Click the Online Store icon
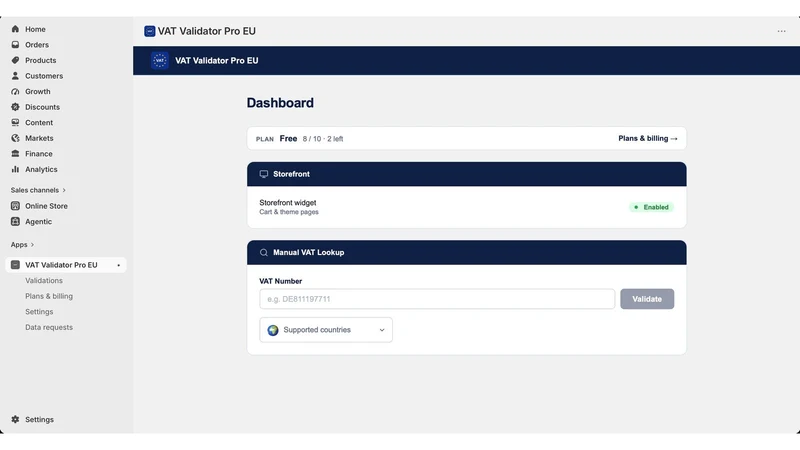This screenshot has width=800, height=450. (15, 206)
